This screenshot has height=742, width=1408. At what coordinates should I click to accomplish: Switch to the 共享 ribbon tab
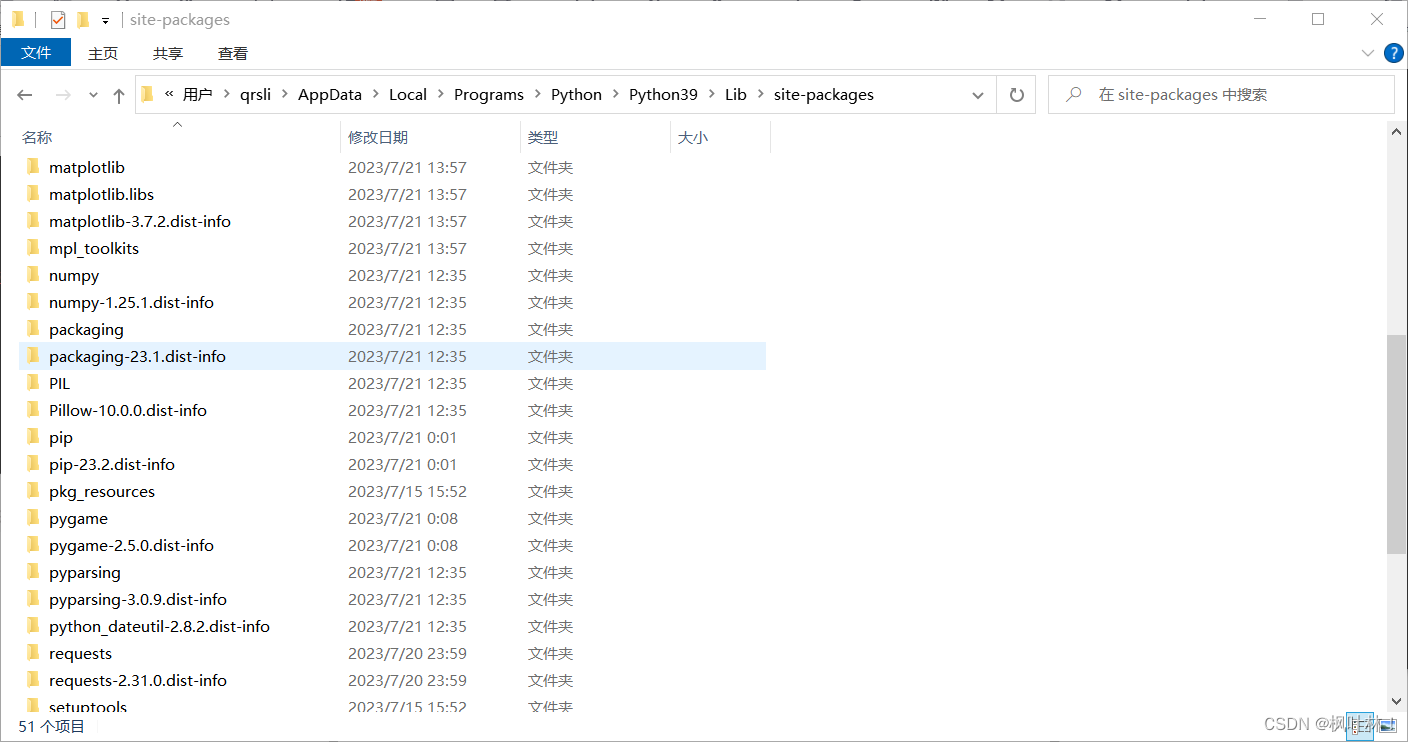point(168,53)
